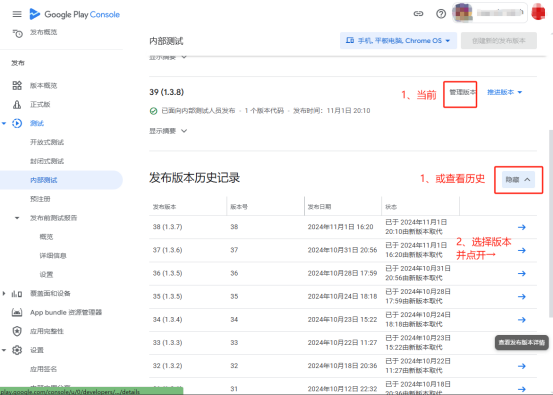Select the highlighted 内部测试 sidebar item

point(61,180)
